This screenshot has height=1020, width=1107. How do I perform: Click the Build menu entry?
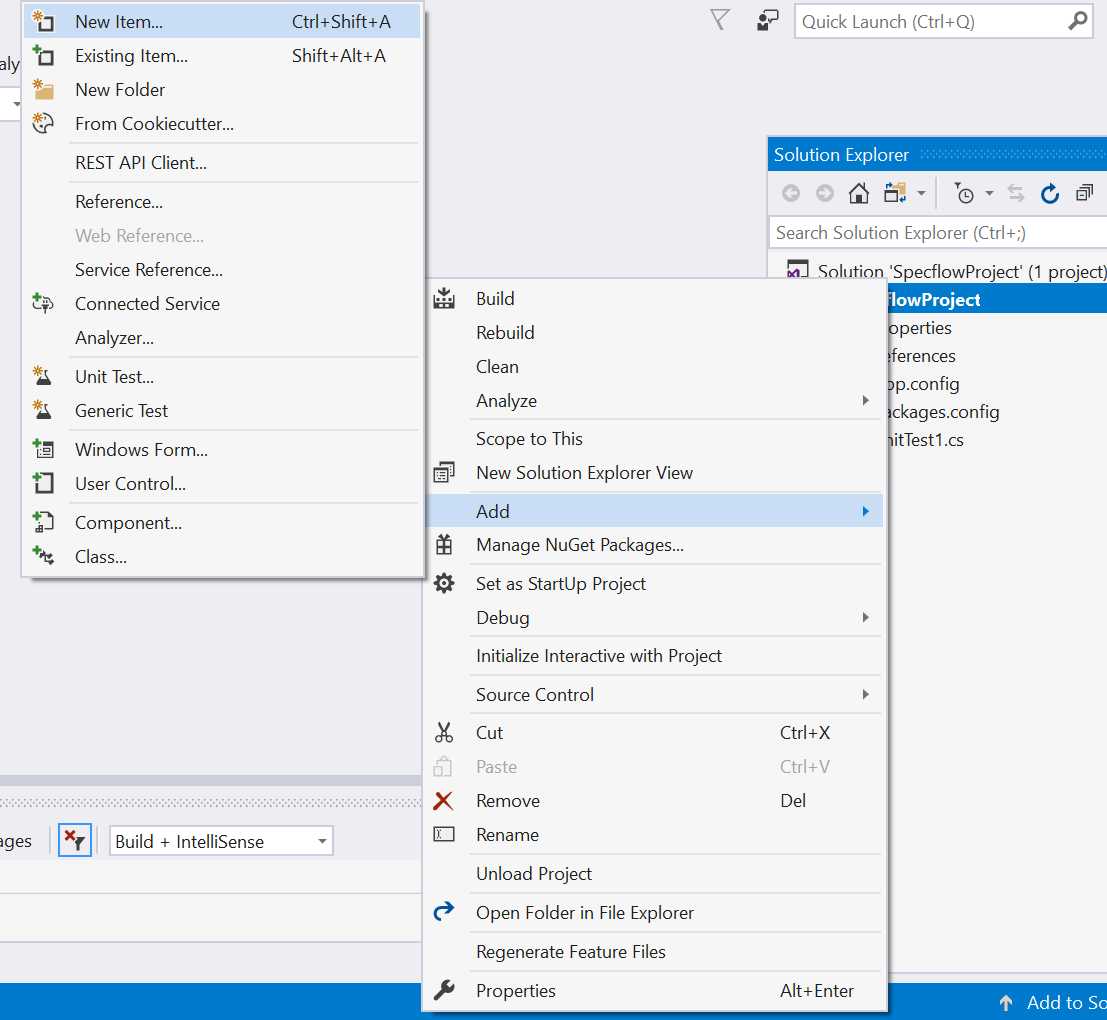coord(654,299)
